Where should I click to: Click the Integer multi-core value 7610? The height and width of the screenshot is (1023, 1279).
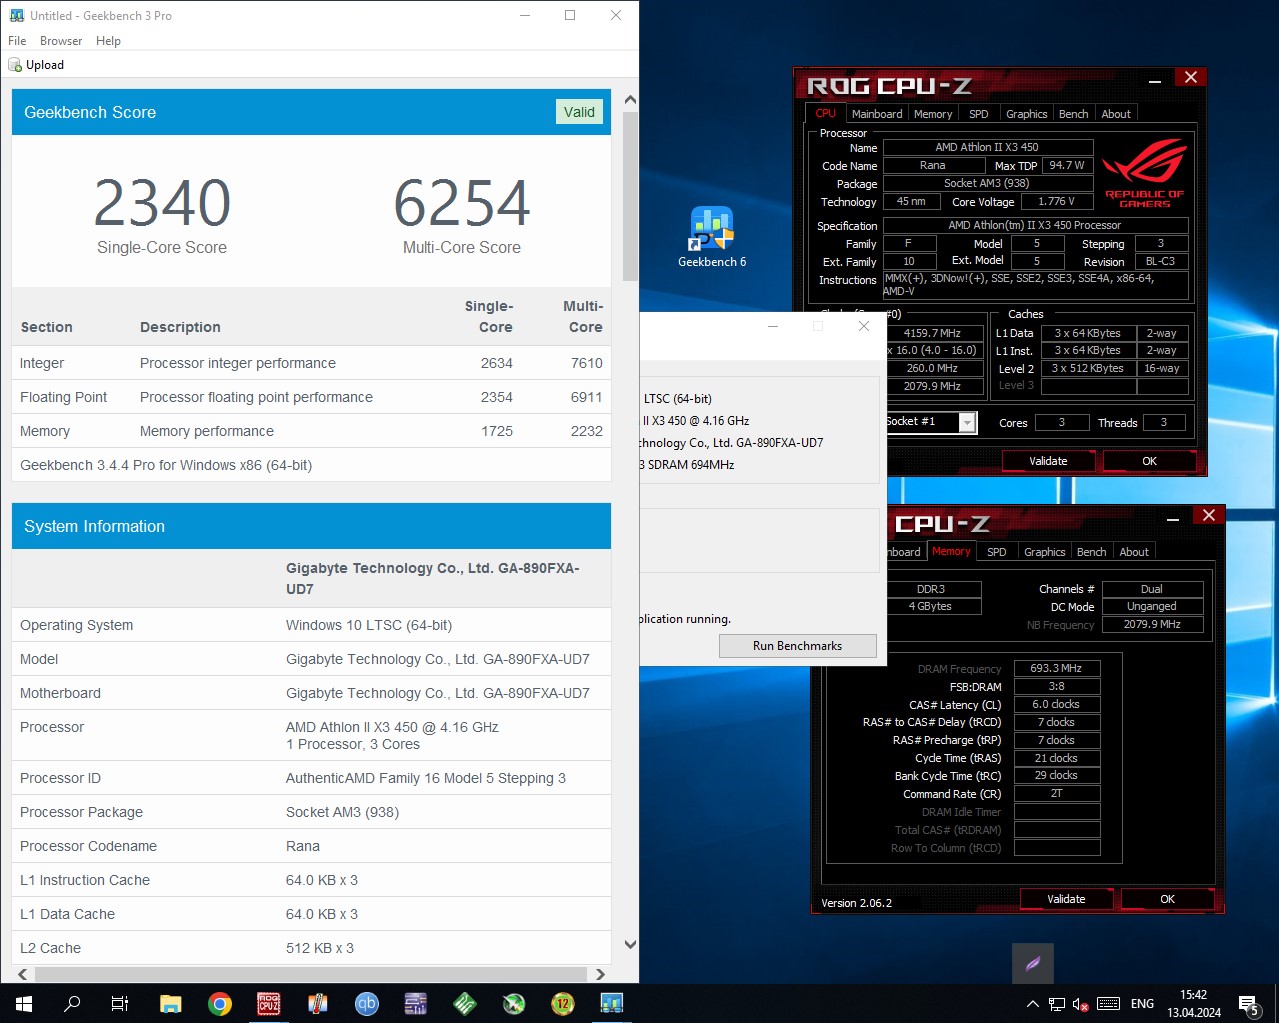pos(587,363)
